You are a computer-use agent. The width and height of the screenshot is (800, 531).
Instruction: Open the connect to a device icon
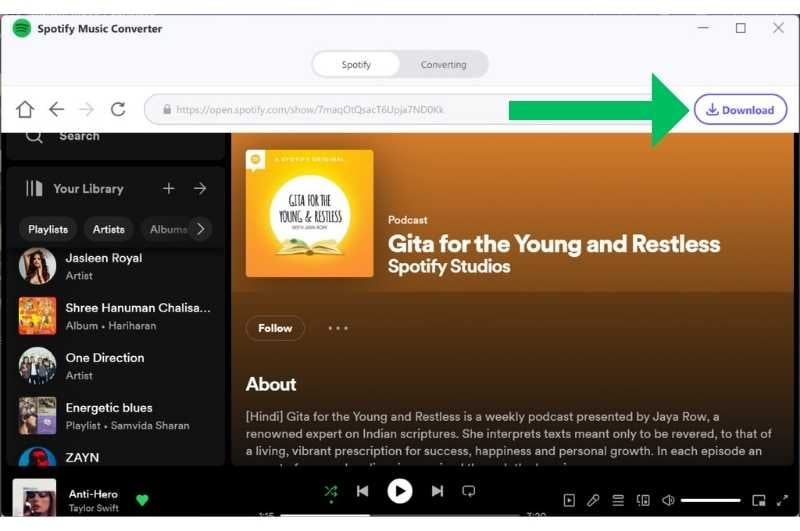coord(643,500)
